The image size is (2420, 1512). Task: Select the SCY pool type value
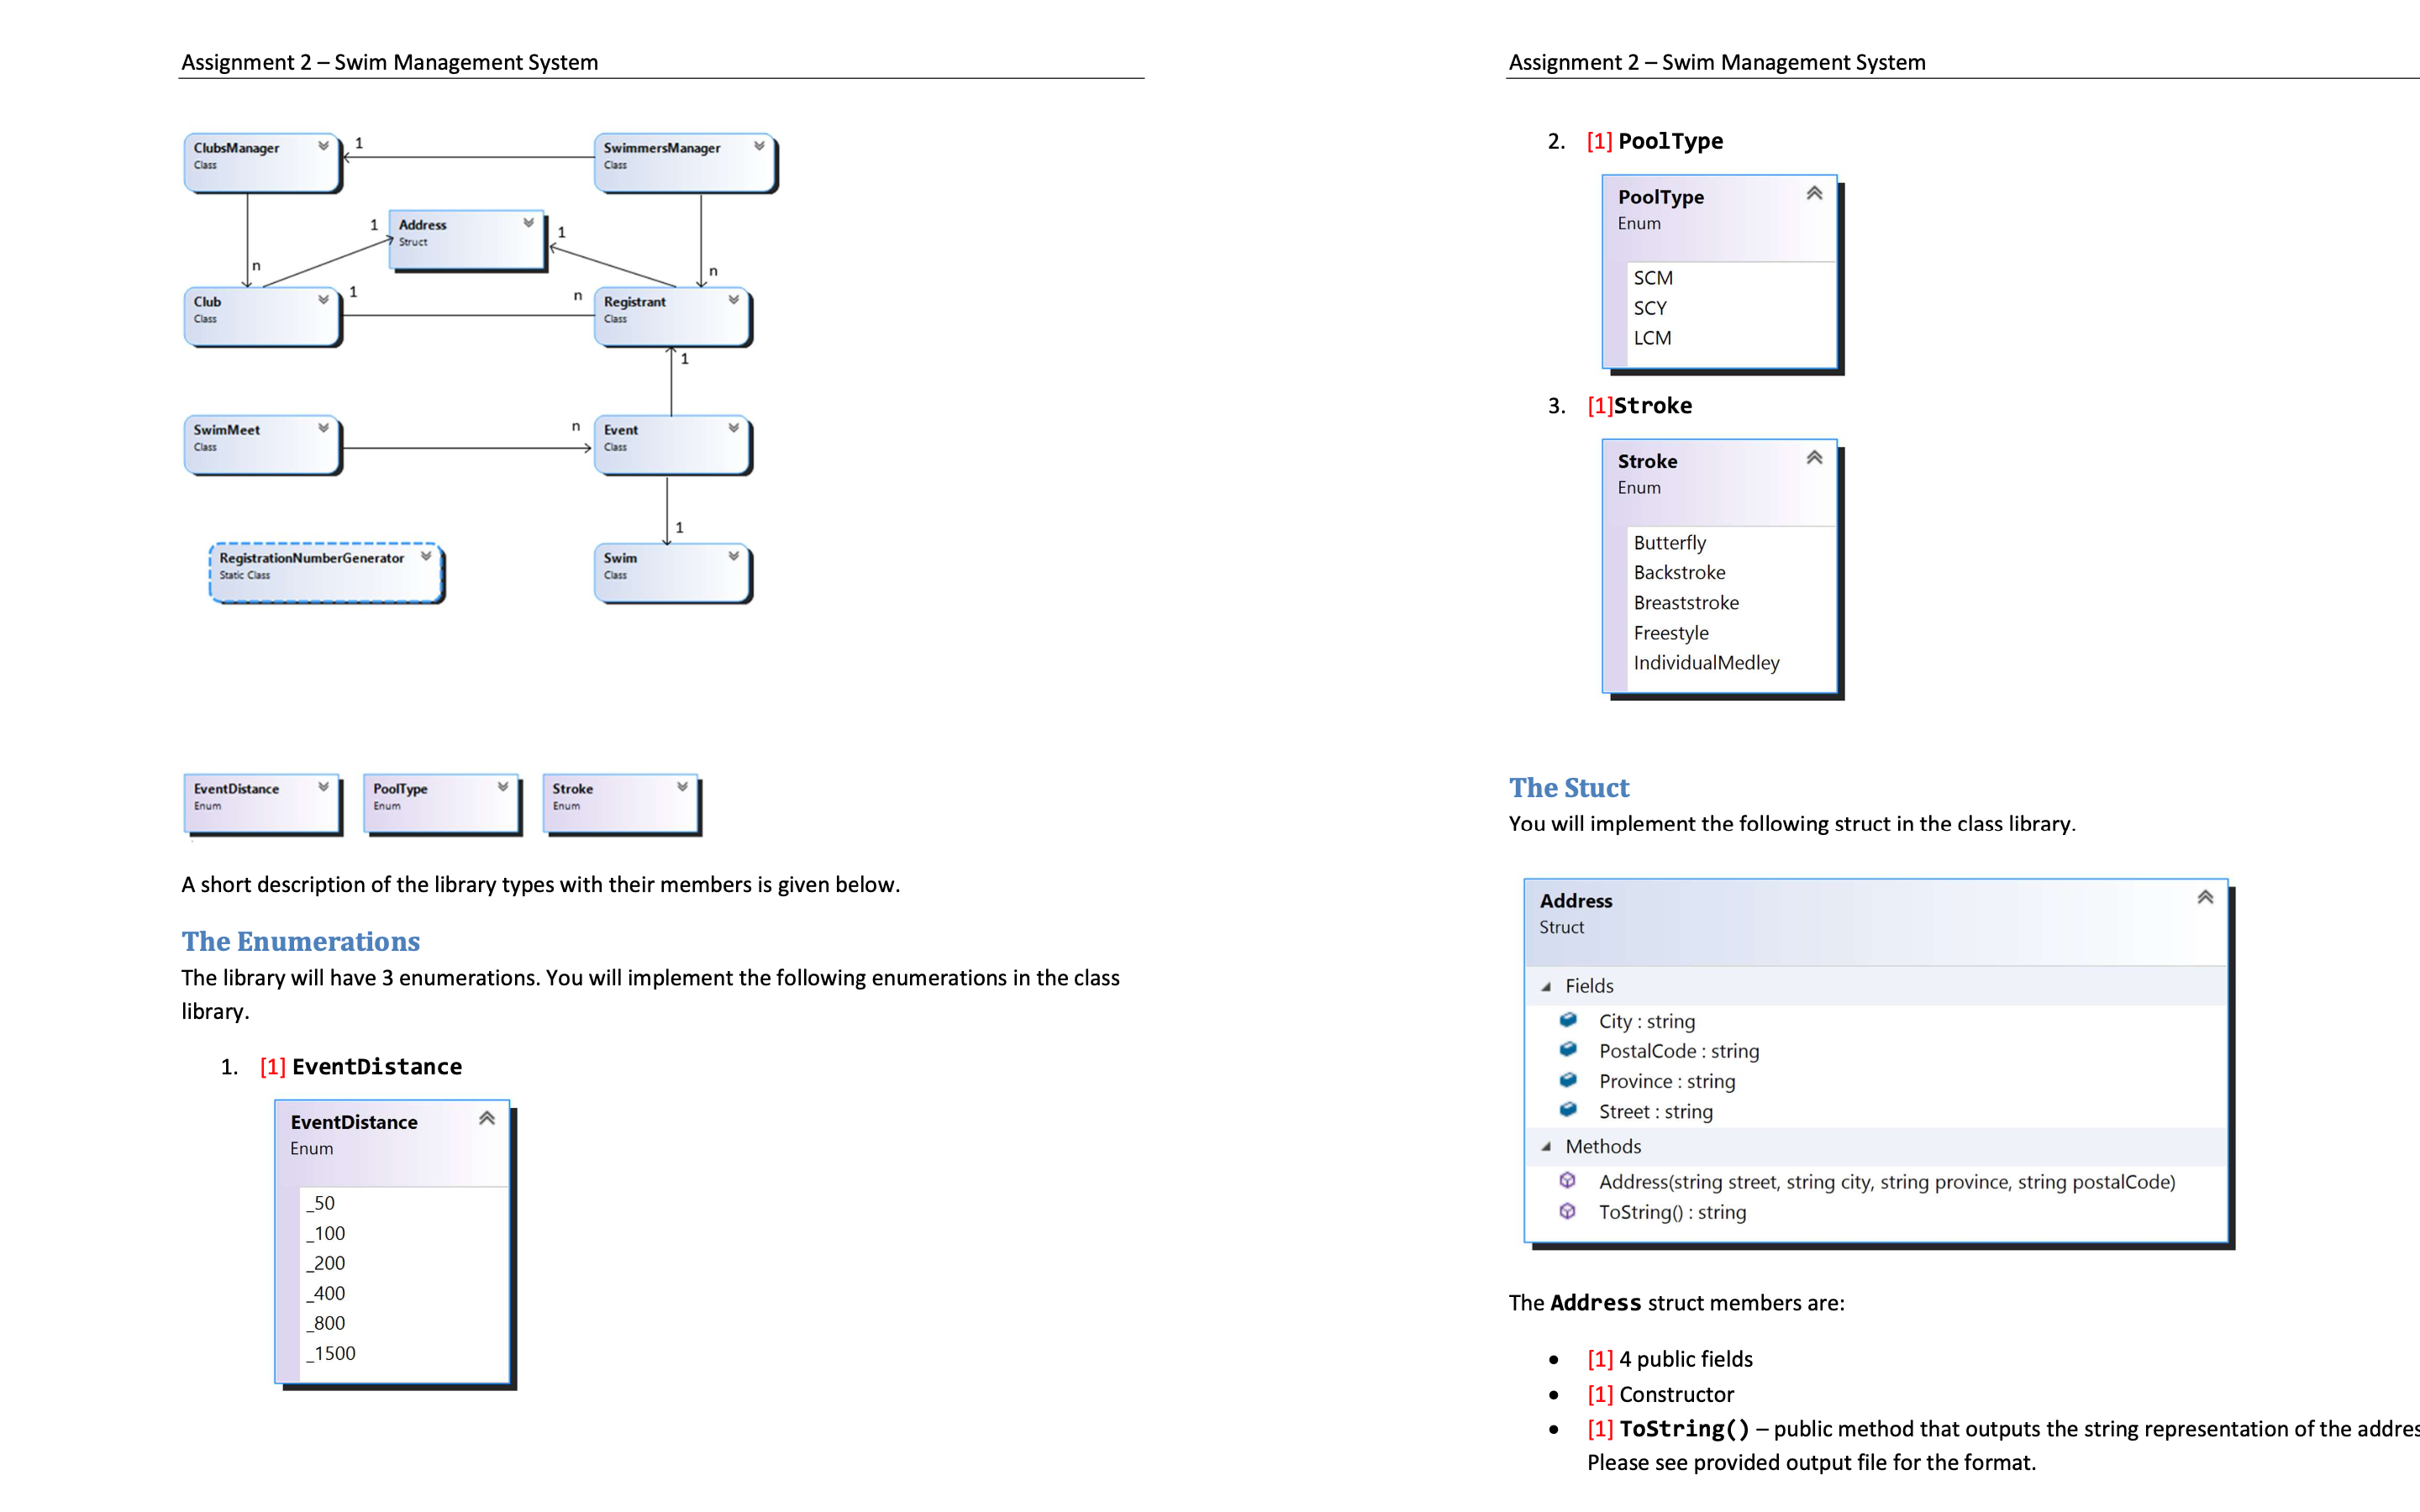(1650, 308)
